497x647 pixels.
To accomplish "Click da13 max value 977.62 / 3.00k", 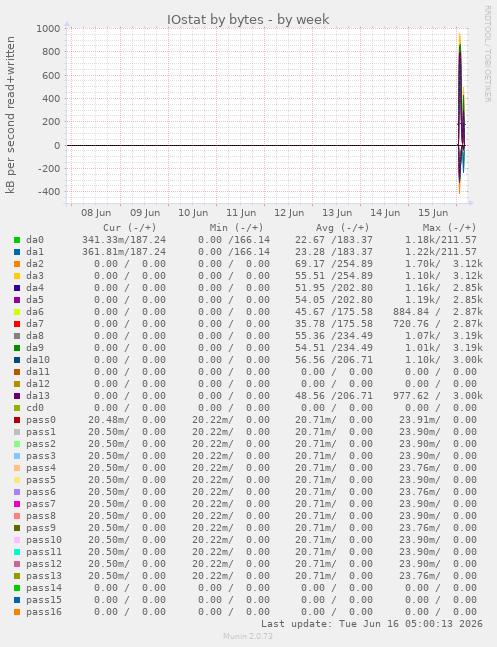I will point(438,396).
